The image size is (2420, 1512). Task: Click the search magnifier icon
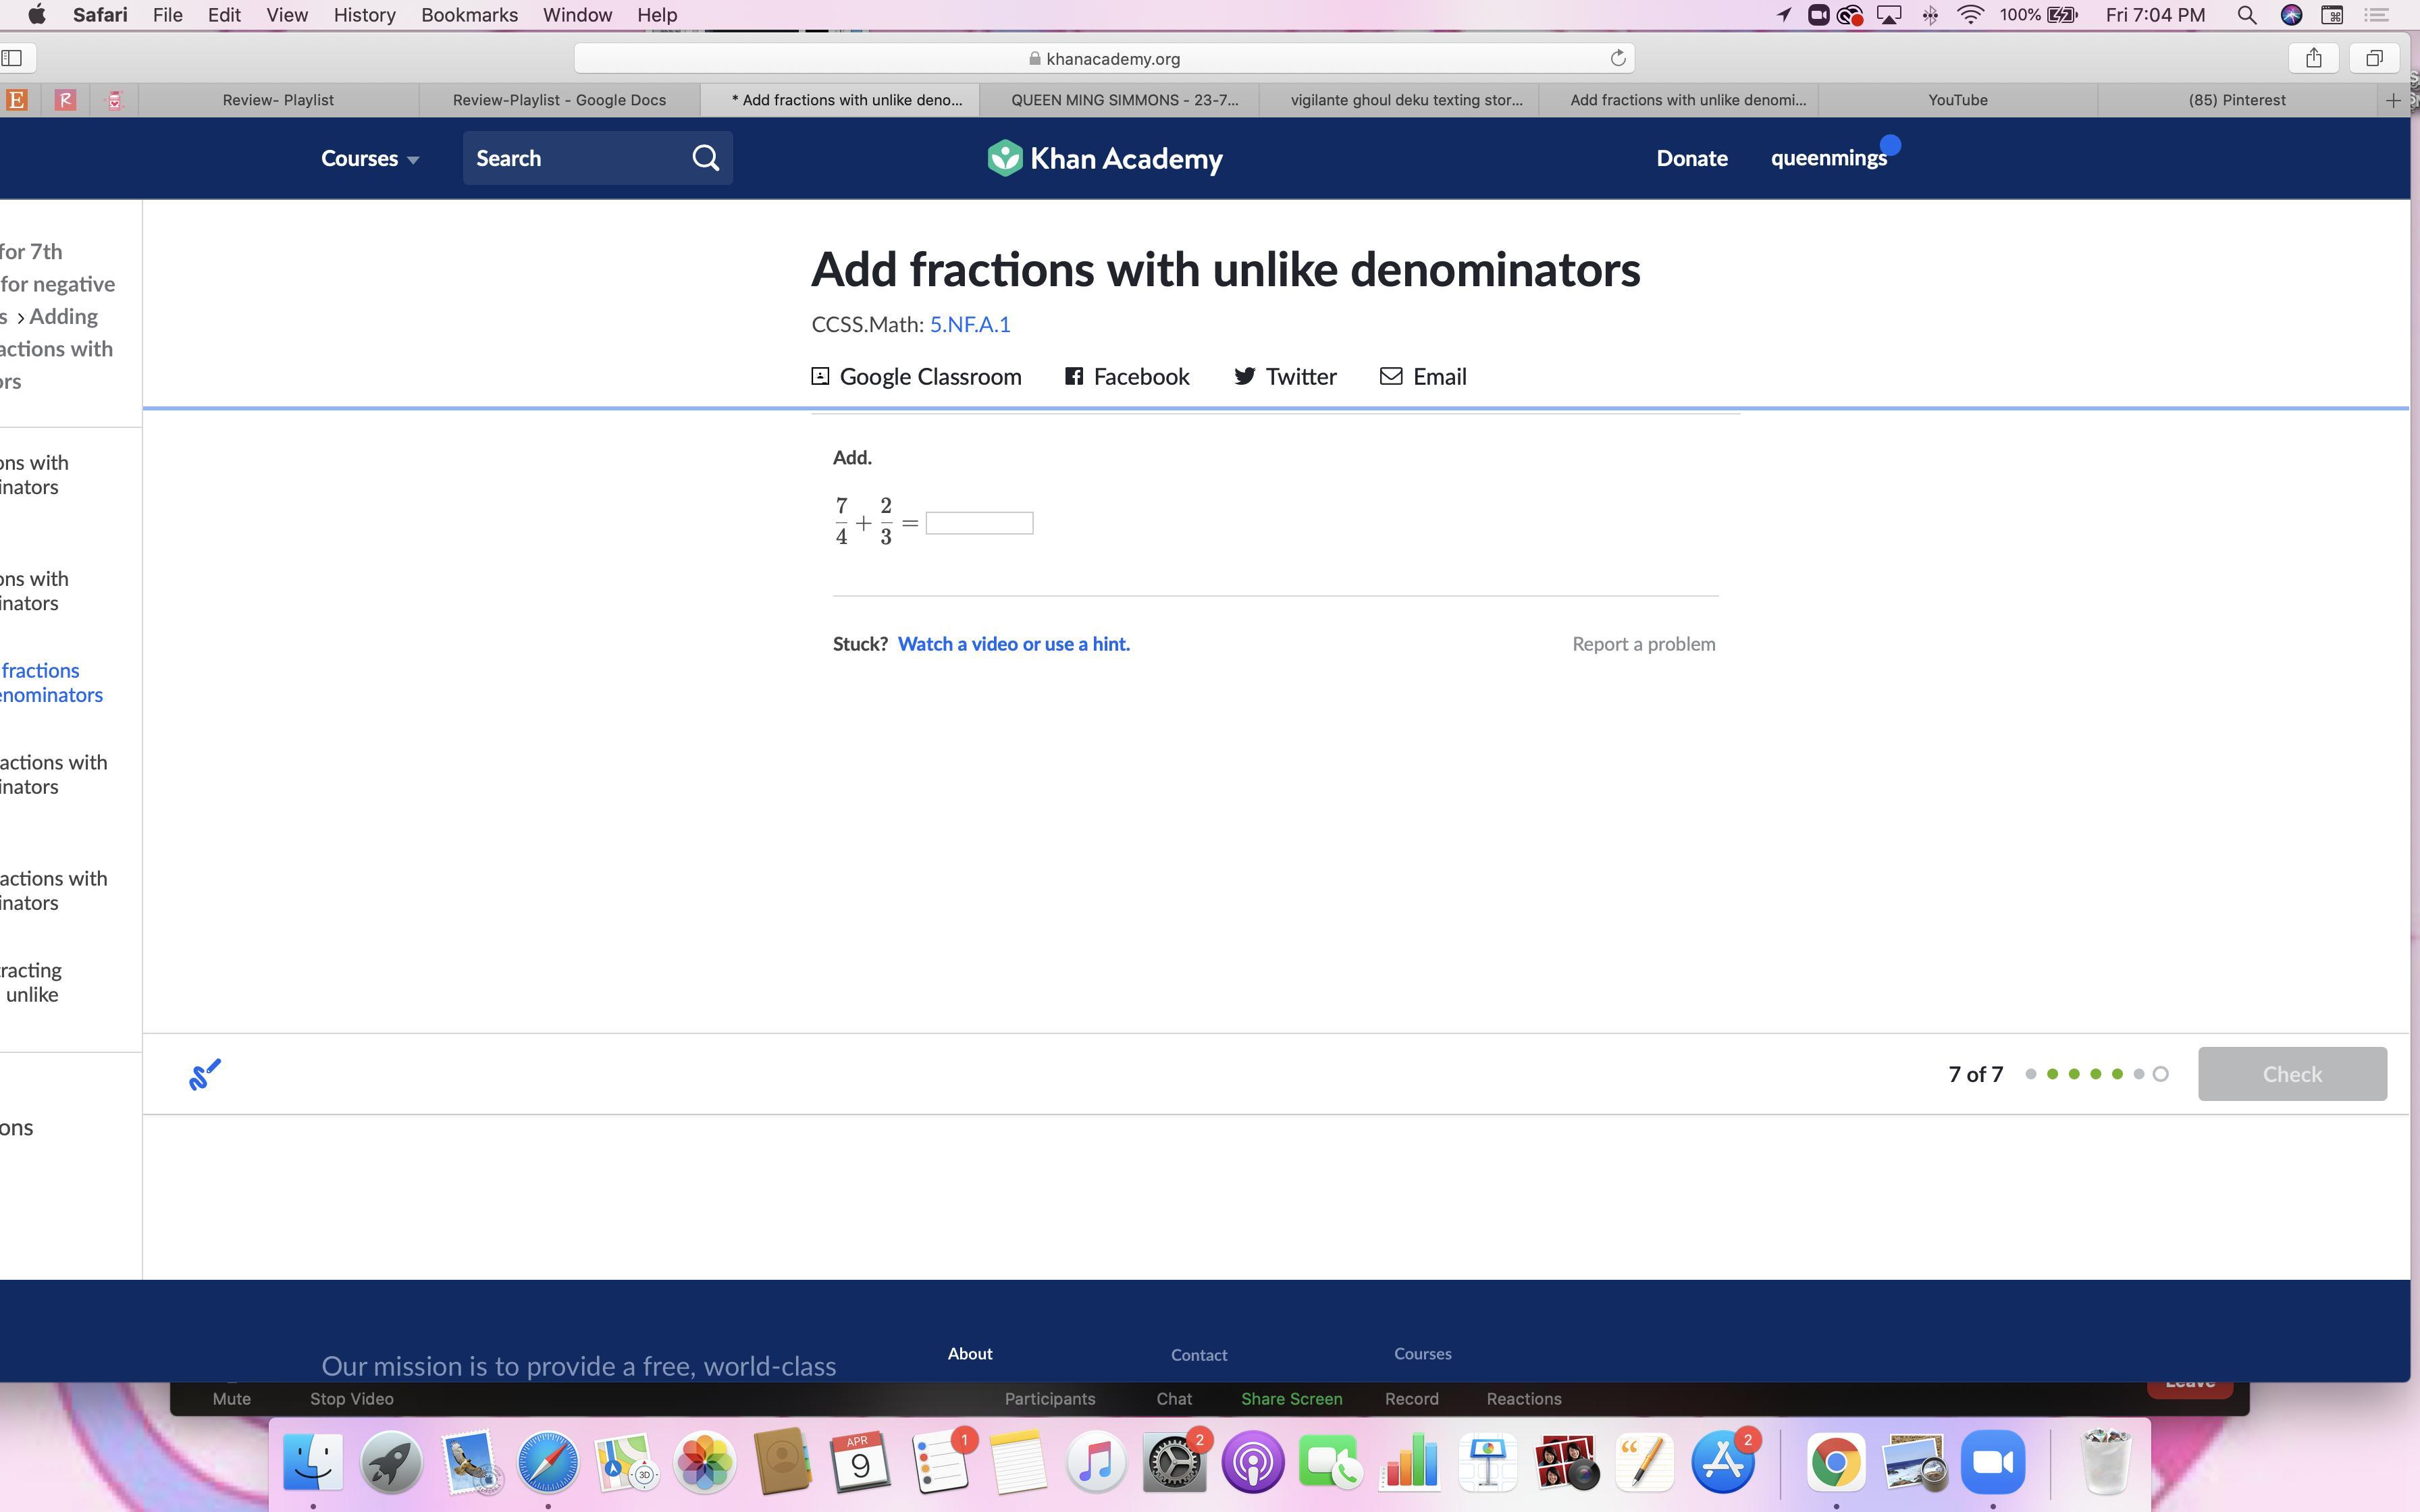pos(706,158)
